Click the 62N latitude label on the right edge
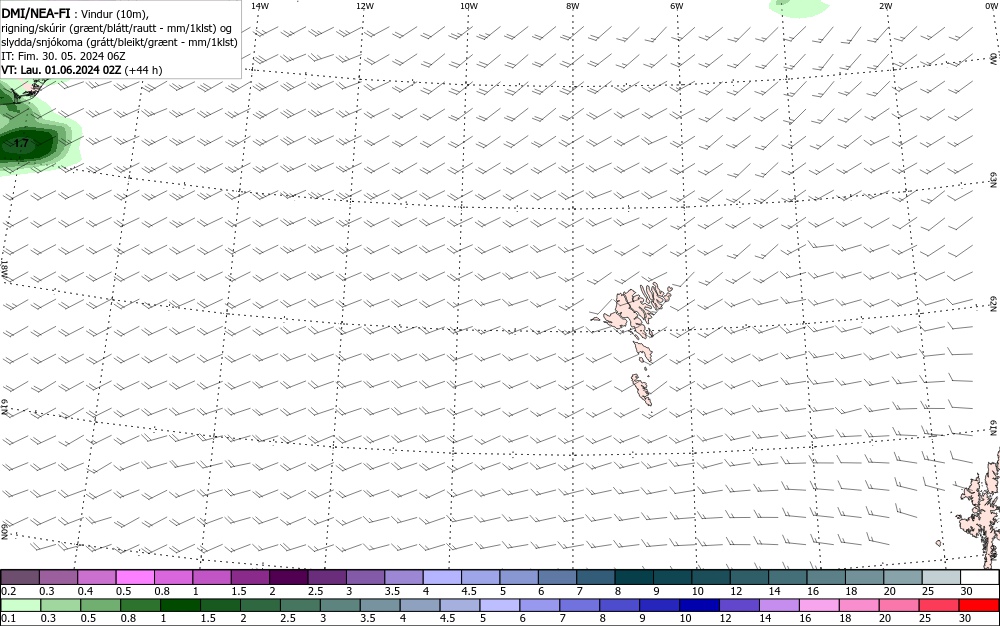The width and height of the screenshot is (1000, 626). coord(994,303)
